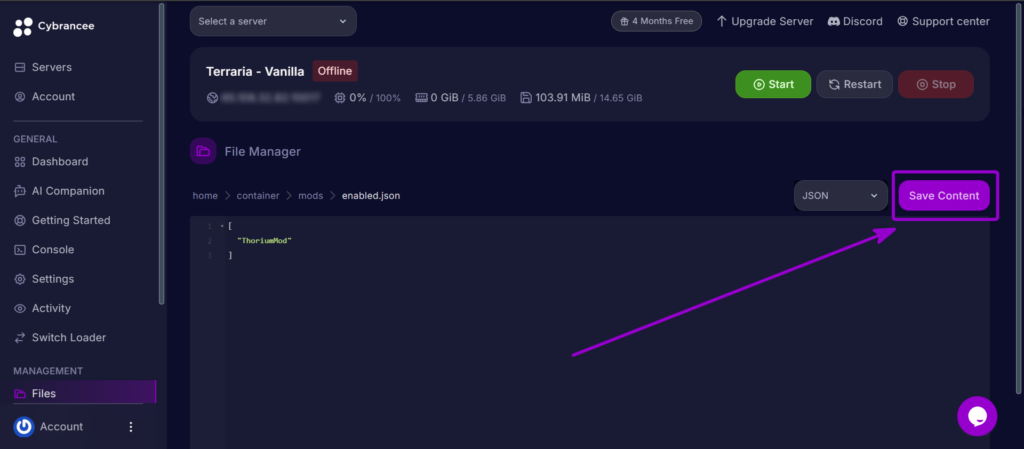The width and height of the screenshot is (1024, 449).
Task: Click the Upgrade Server arrow icon
Action: point(722,22)
